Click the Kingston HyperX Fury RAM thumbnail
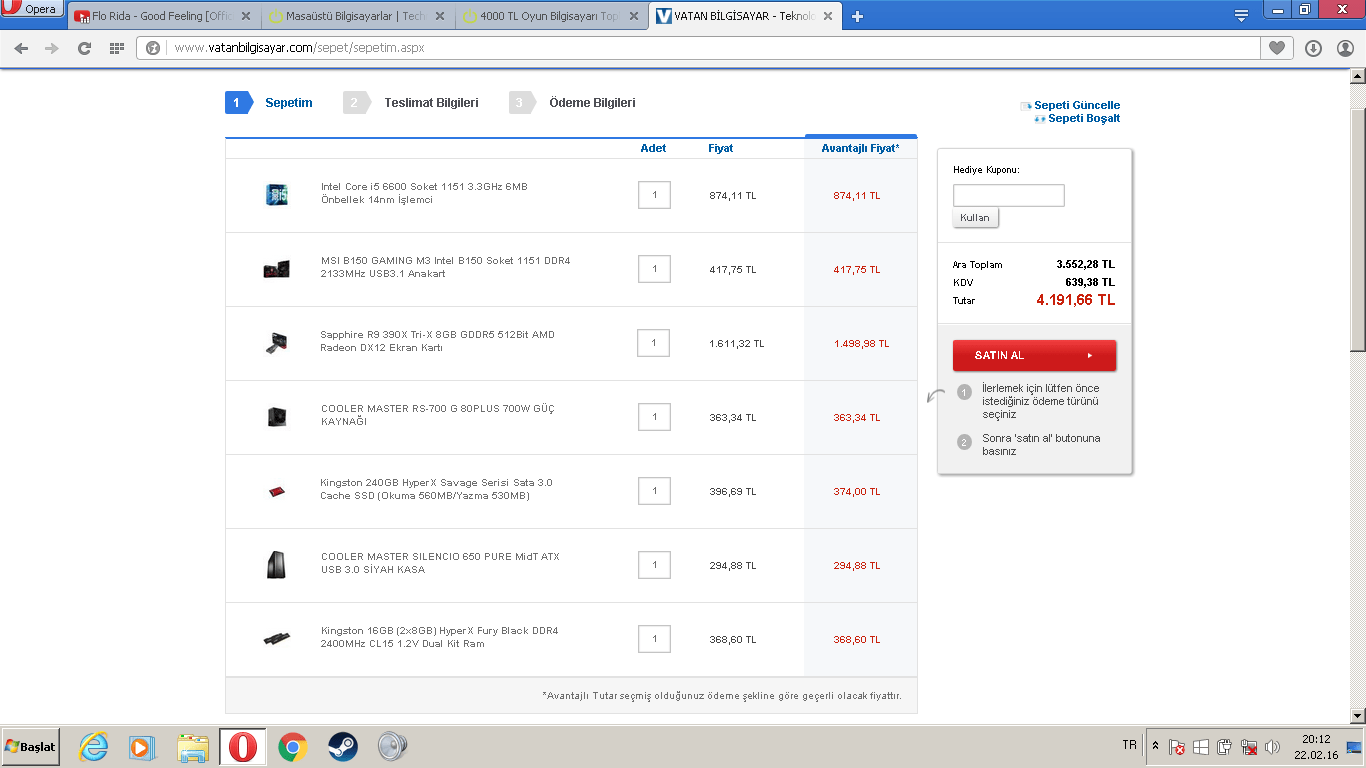 (276, 639)
